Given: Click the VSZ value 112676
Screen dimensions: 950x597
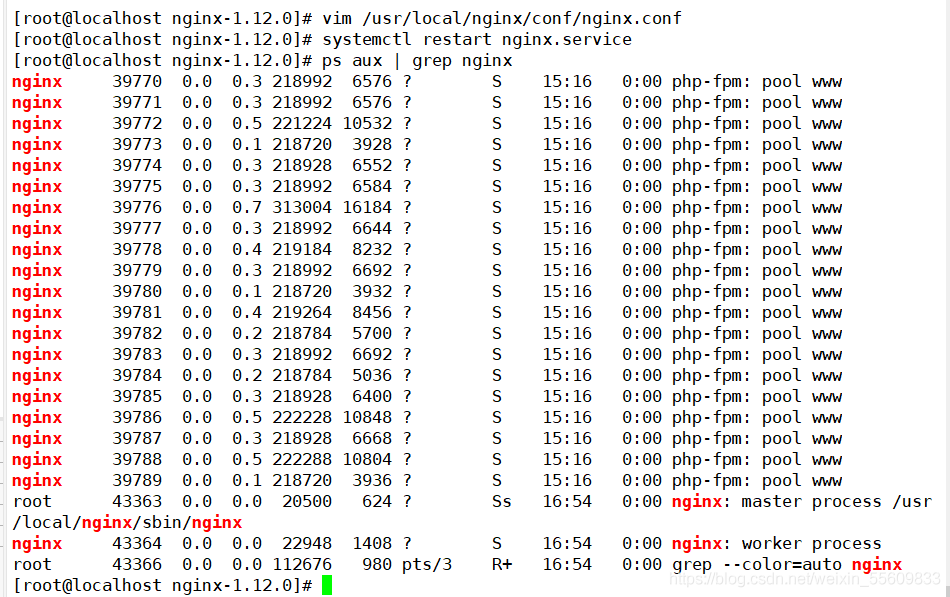Looking at the screenshot, I should 302,565.
